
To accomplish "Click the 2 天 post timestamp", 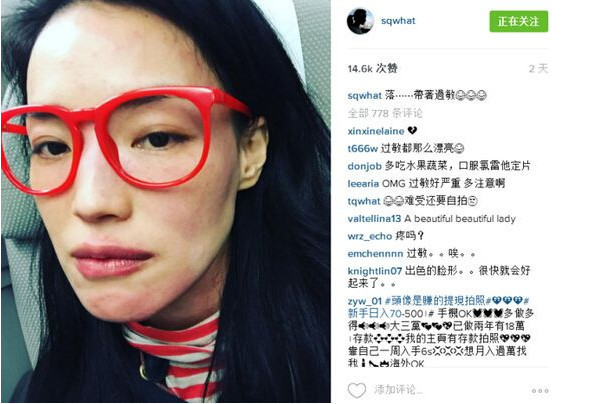I will [538, 68].
